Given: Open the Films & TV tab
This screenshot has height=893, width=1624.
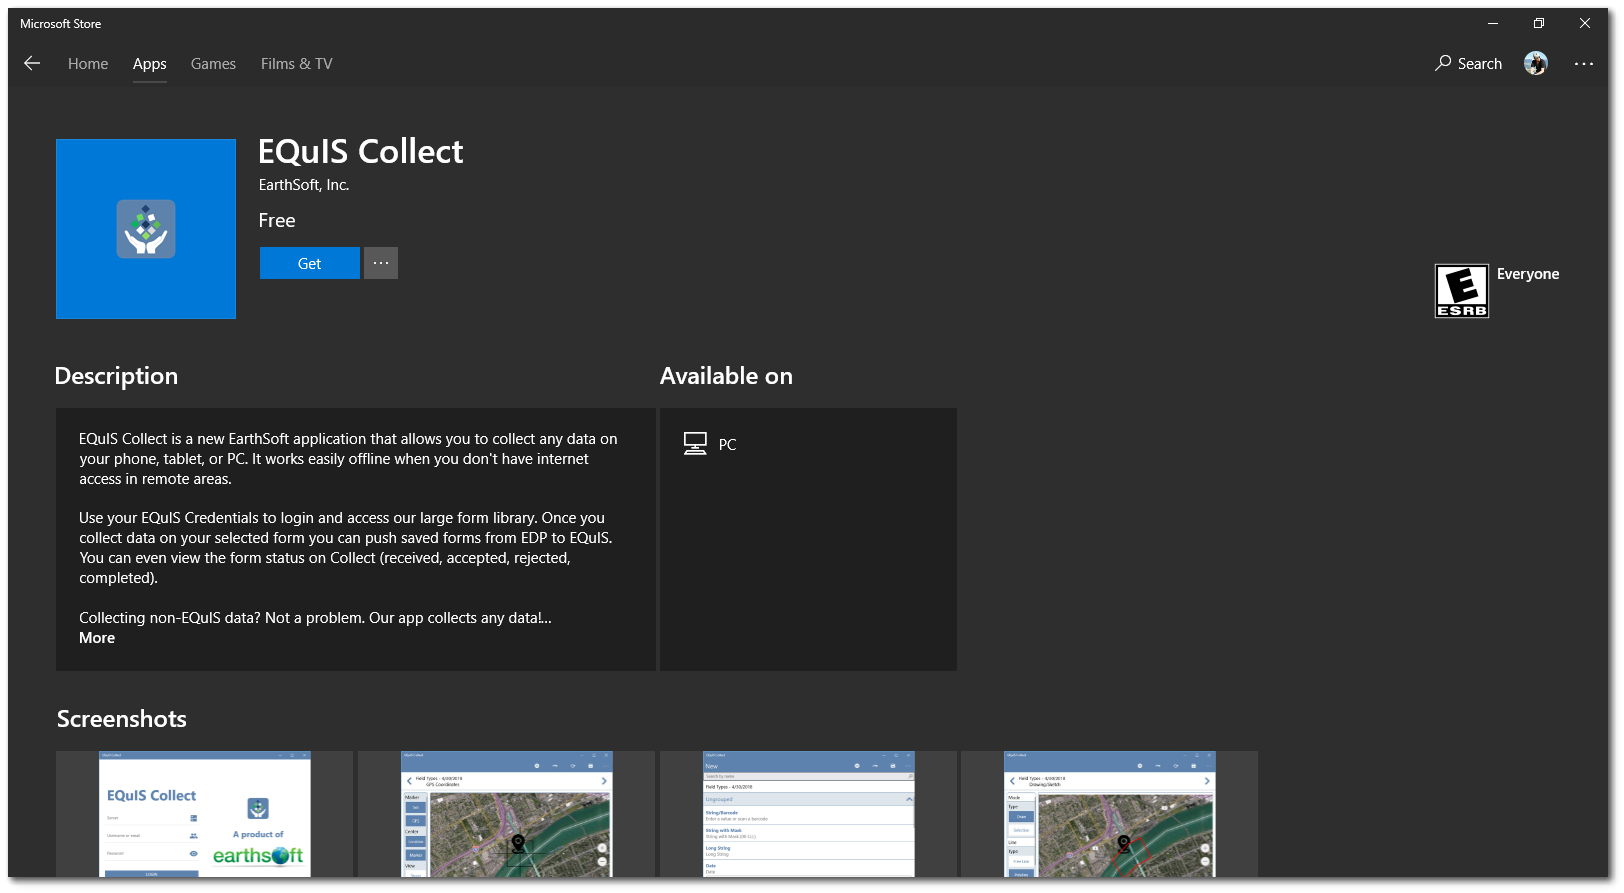Looking at the screenshot, I should (x=296, y=63).
